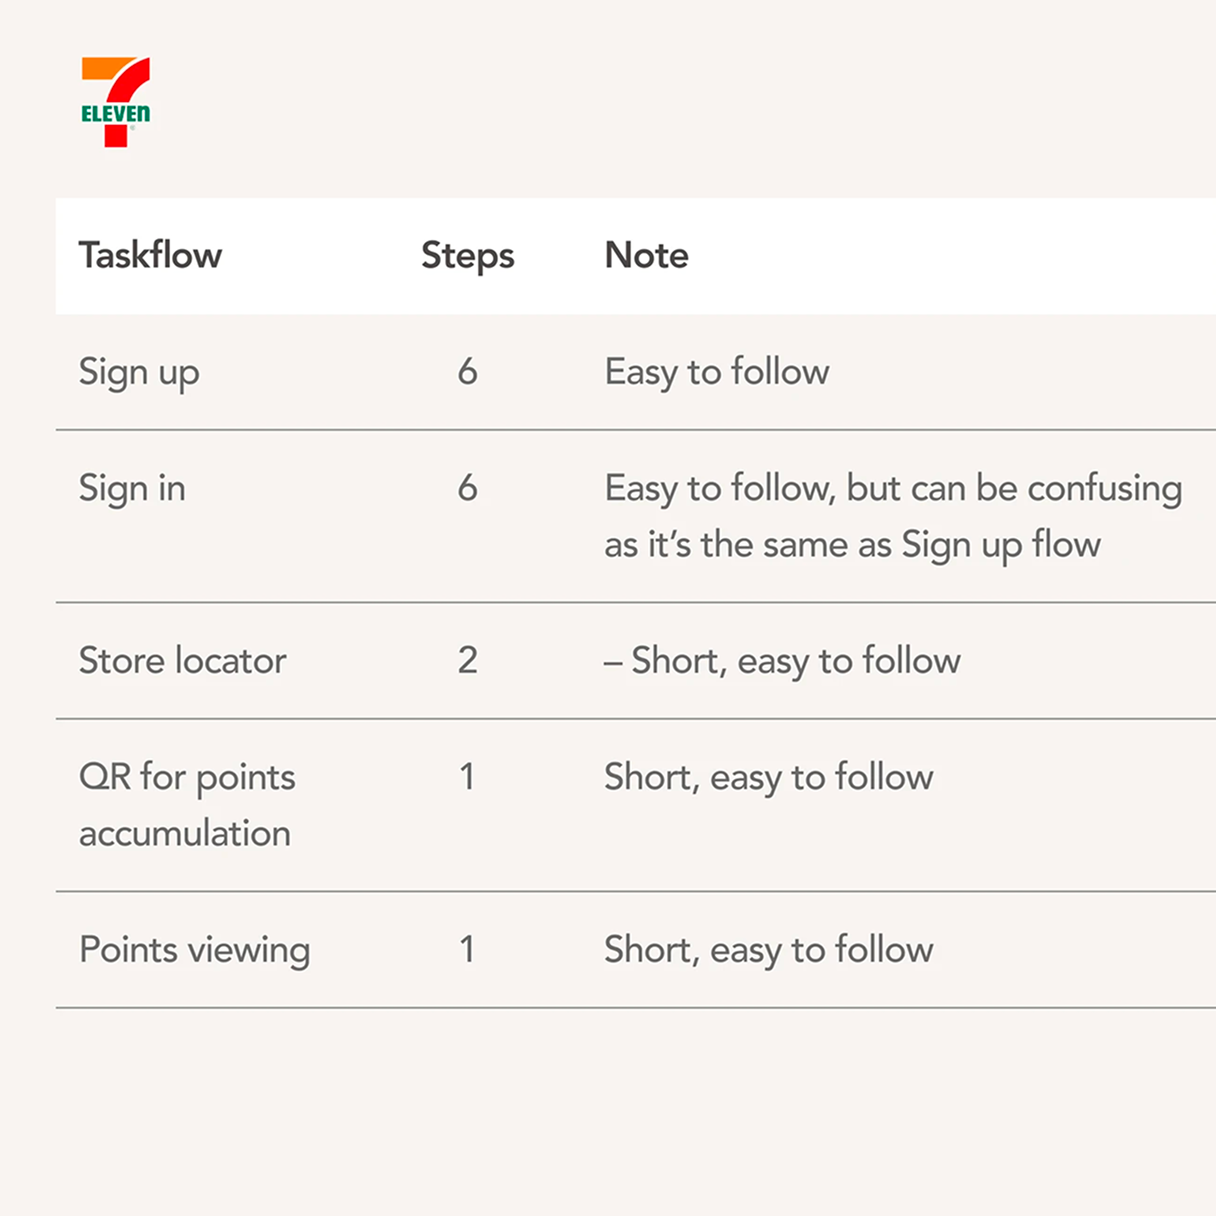Click the note about confusing Sign in flow
Screen dimensions: 1216x1216
point(893,517)
